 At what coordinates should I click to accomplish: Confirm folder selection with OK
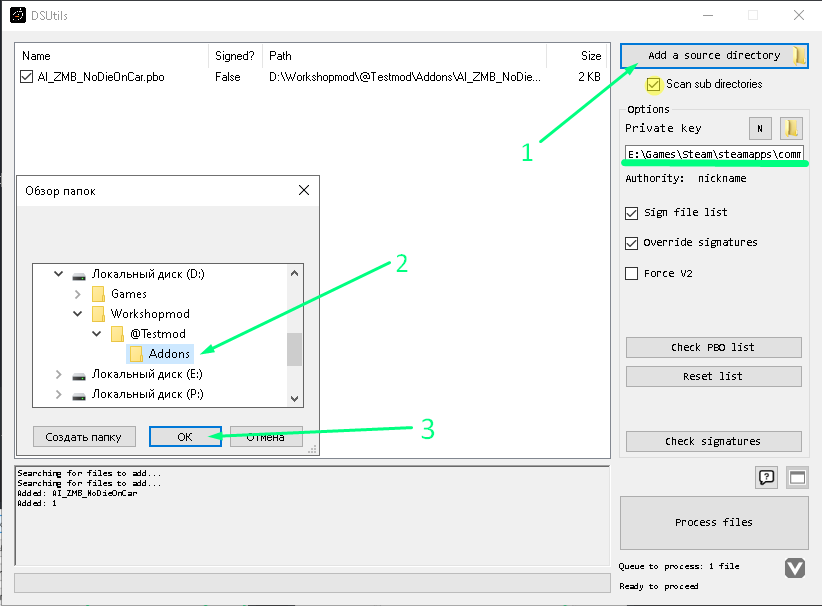pos(185,437)
